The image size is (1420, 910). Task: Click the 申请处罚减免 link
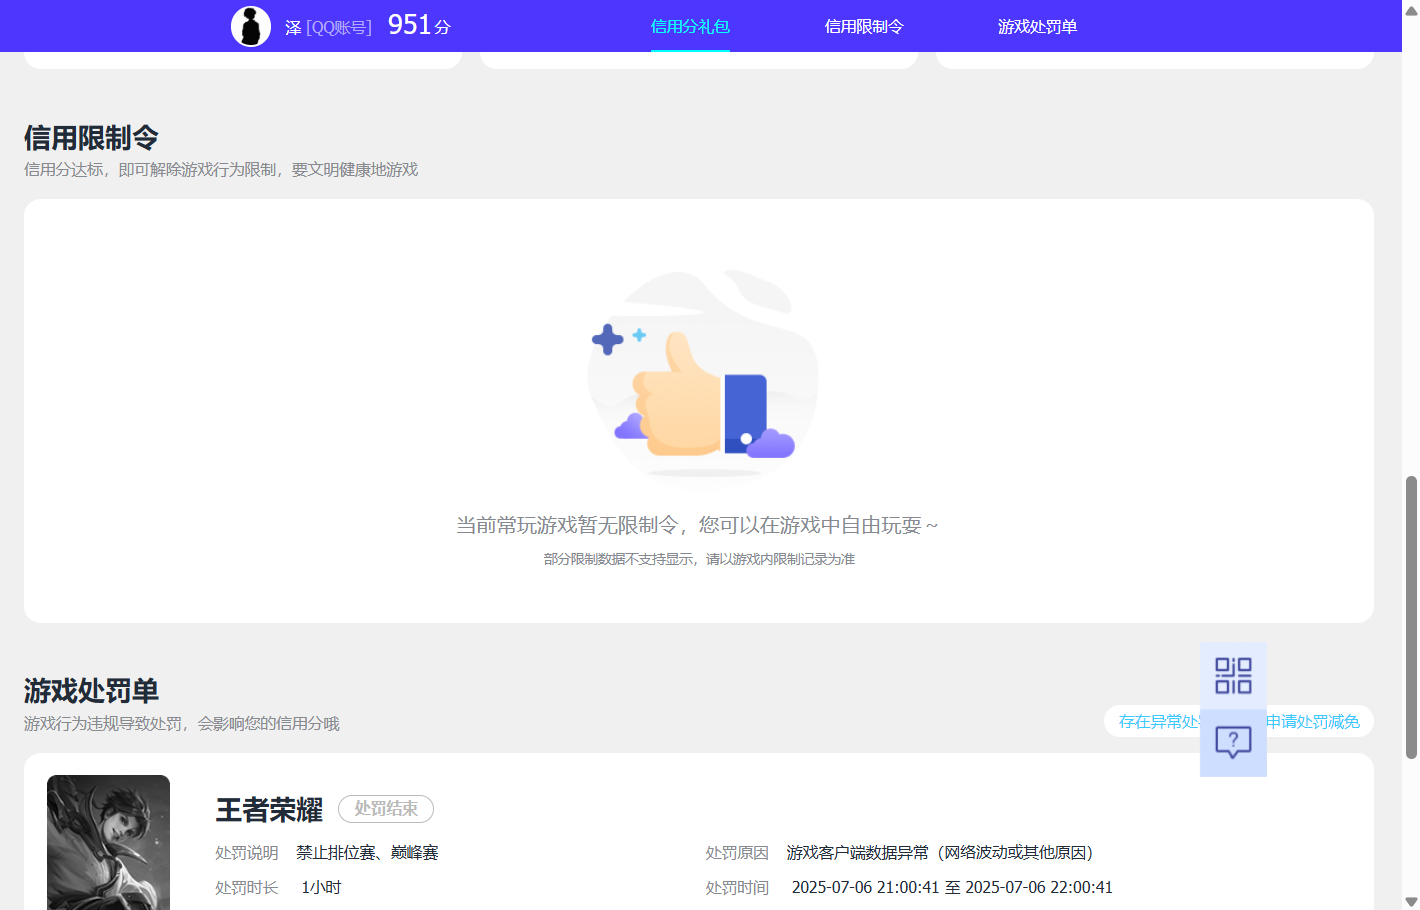[1313, 721]
